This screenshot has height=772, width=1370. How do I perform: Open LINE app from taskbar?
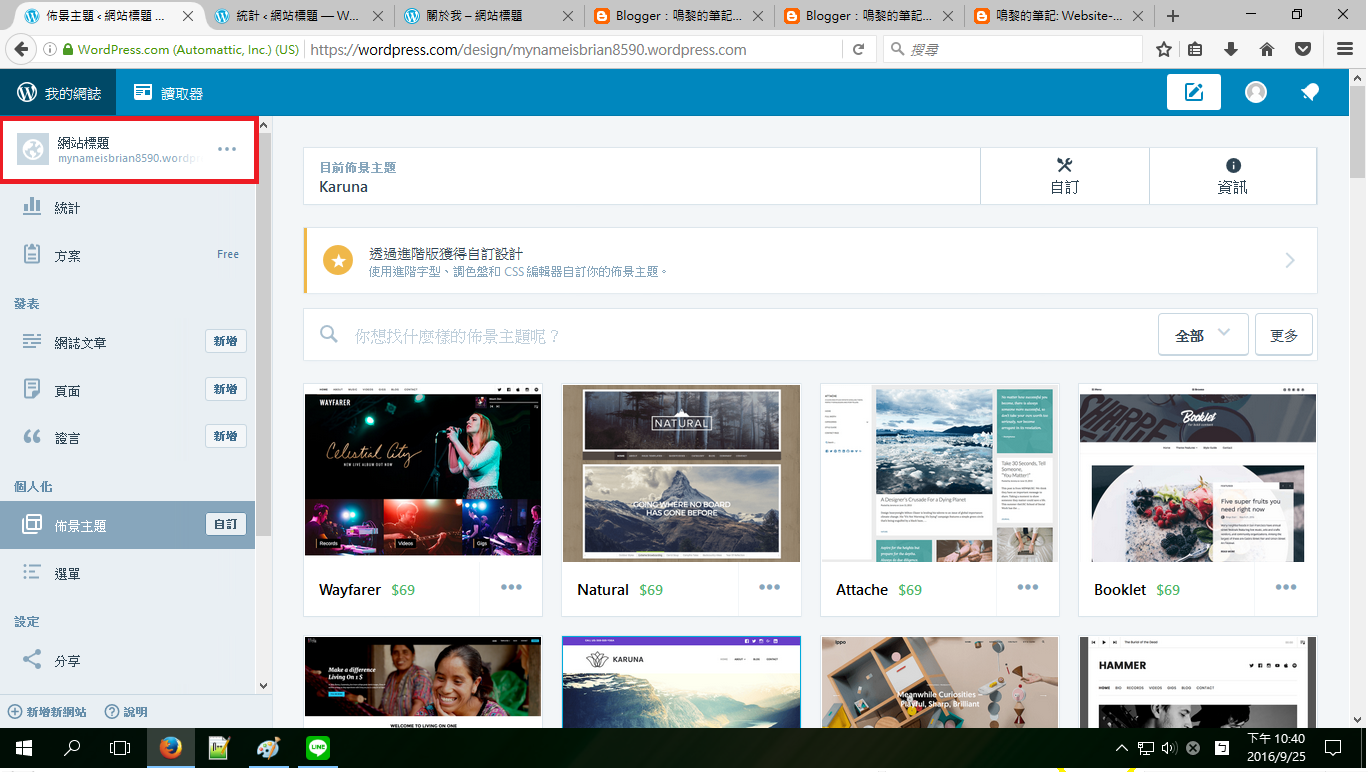click(318, 748)
